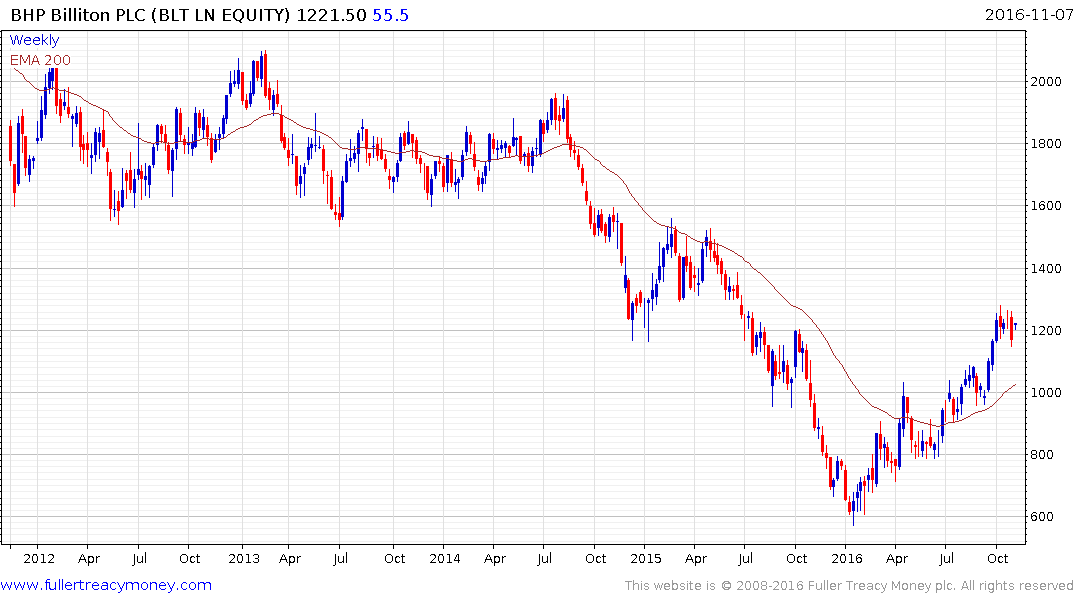Click the 2014 year label on time axis
Viewport: 1075px width, 600px height.
[445, 558]
